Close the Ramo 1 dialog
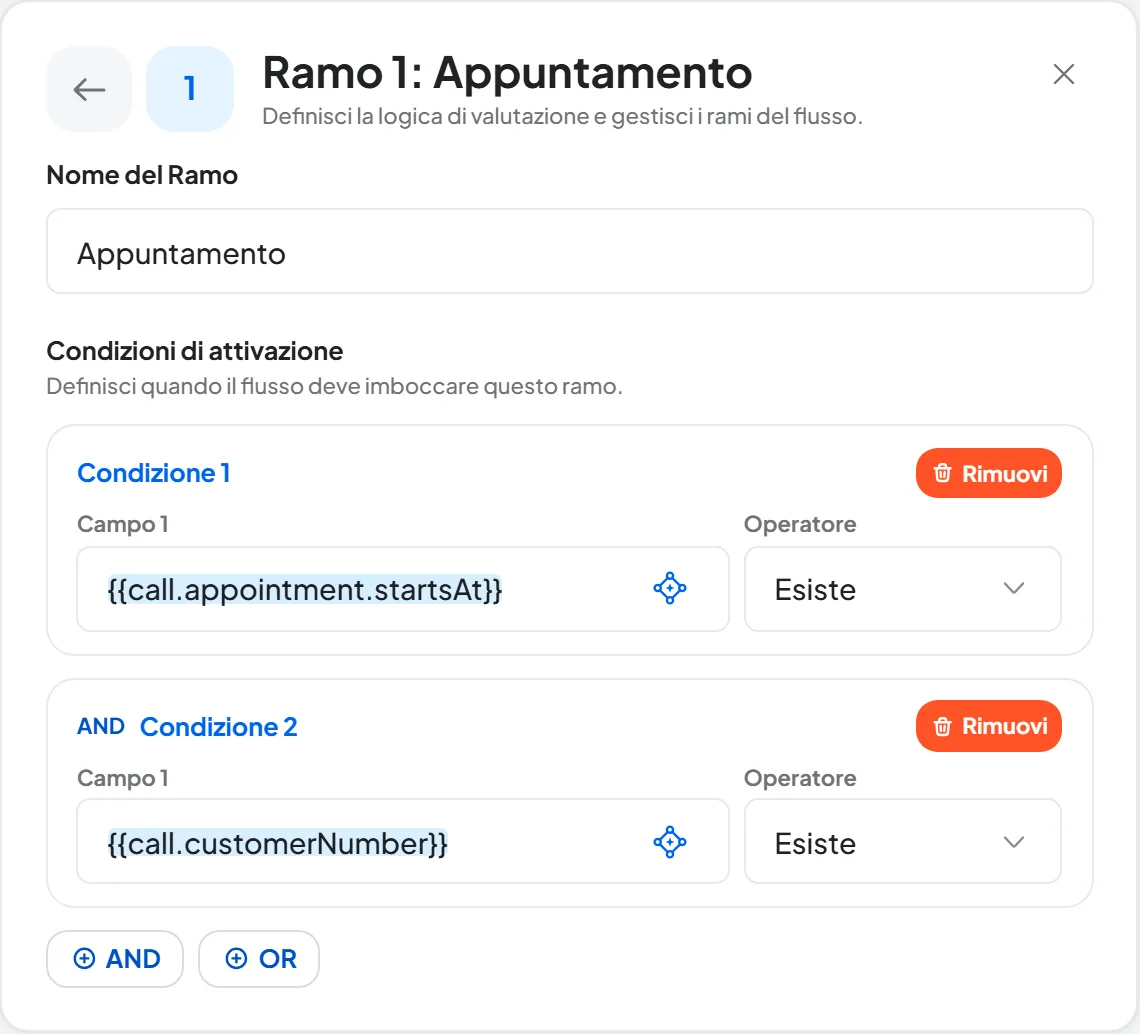Screen dimensions: 1140x1034 pos(1063,74)
